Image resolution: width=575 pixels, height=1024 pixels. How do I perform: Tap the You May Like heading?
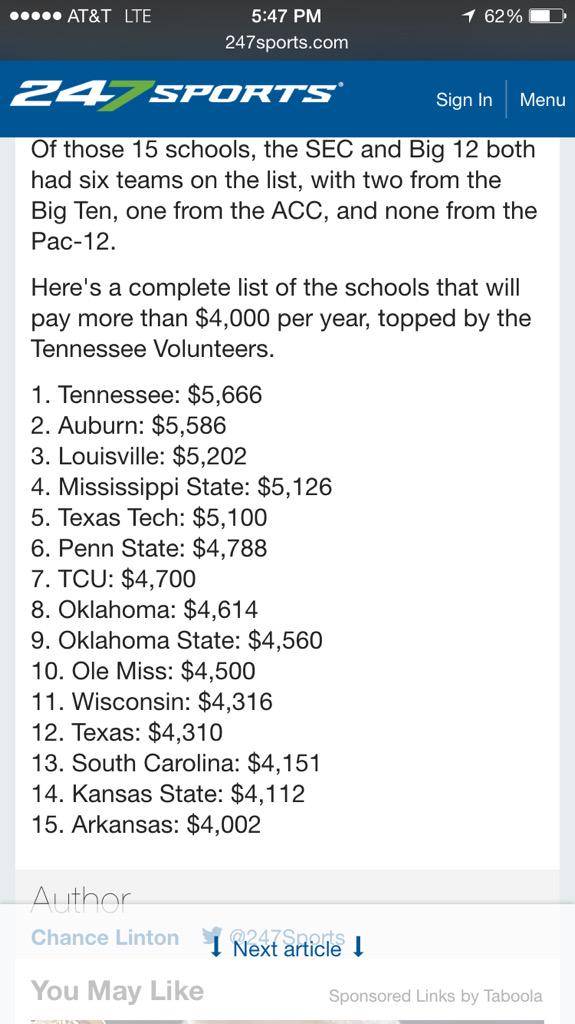click(x=117, y=991)
